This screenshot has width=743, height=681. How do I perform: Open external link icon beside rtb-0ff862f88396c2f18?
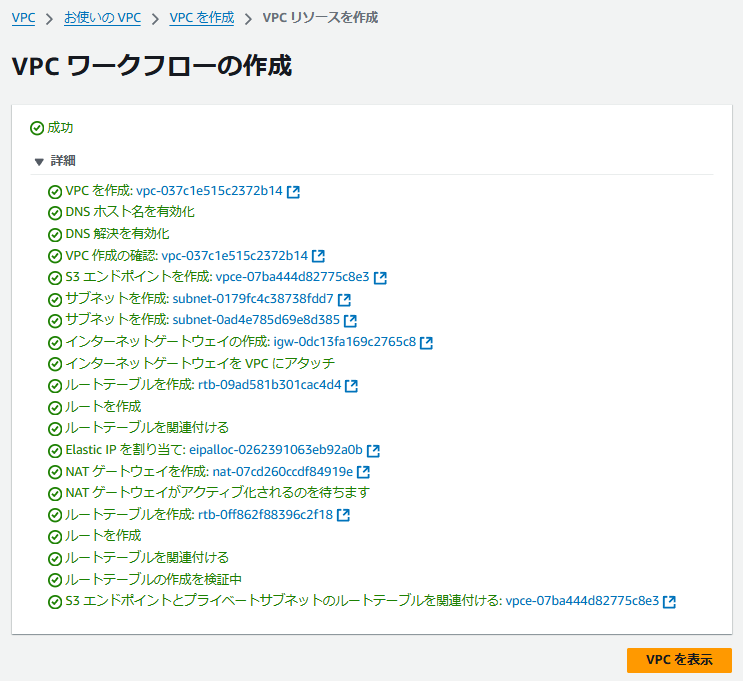[x=343, y=515]
